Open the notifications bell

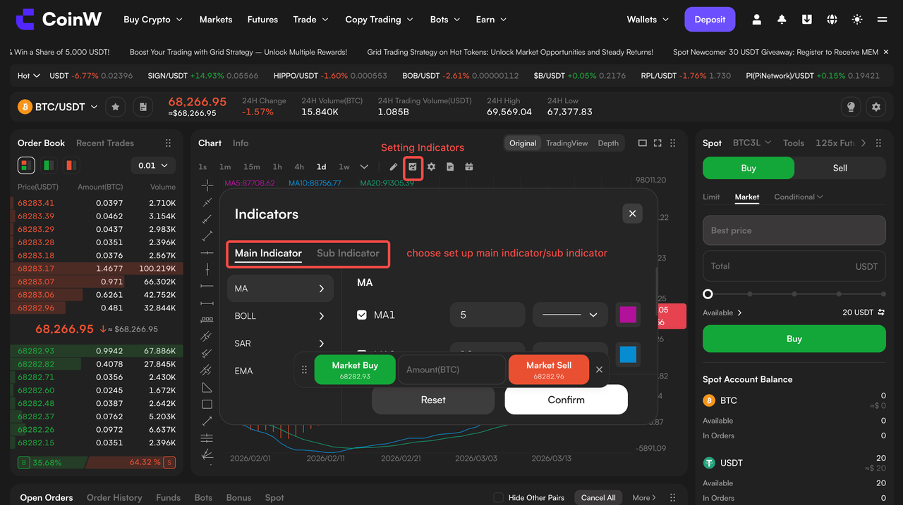(782, 20)
